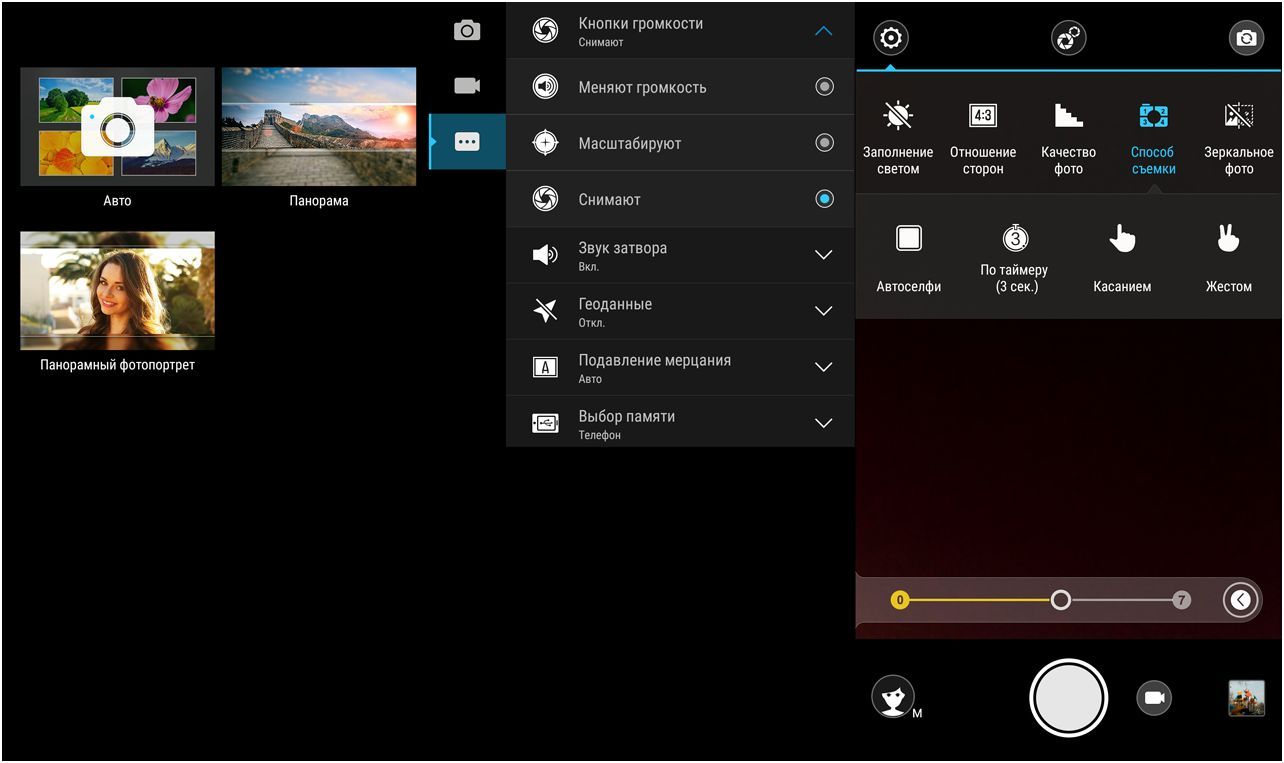The width and height of the screenshot is (1284, 763).
Task: Start video recording with camcorder button
Action: pyautogui.click(x=1154, y=698)
